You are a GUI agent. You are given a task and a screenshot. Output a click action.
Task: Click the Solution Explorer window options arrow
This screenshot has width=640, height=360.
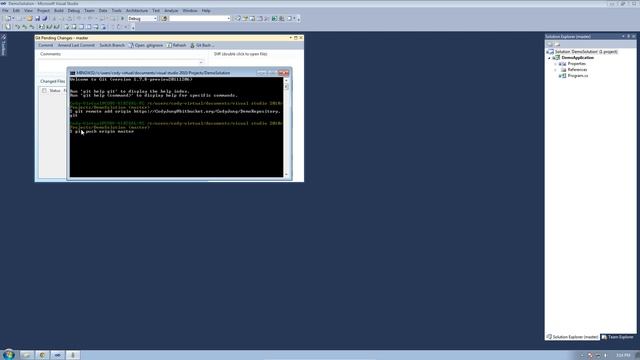[x=623, y=36]
